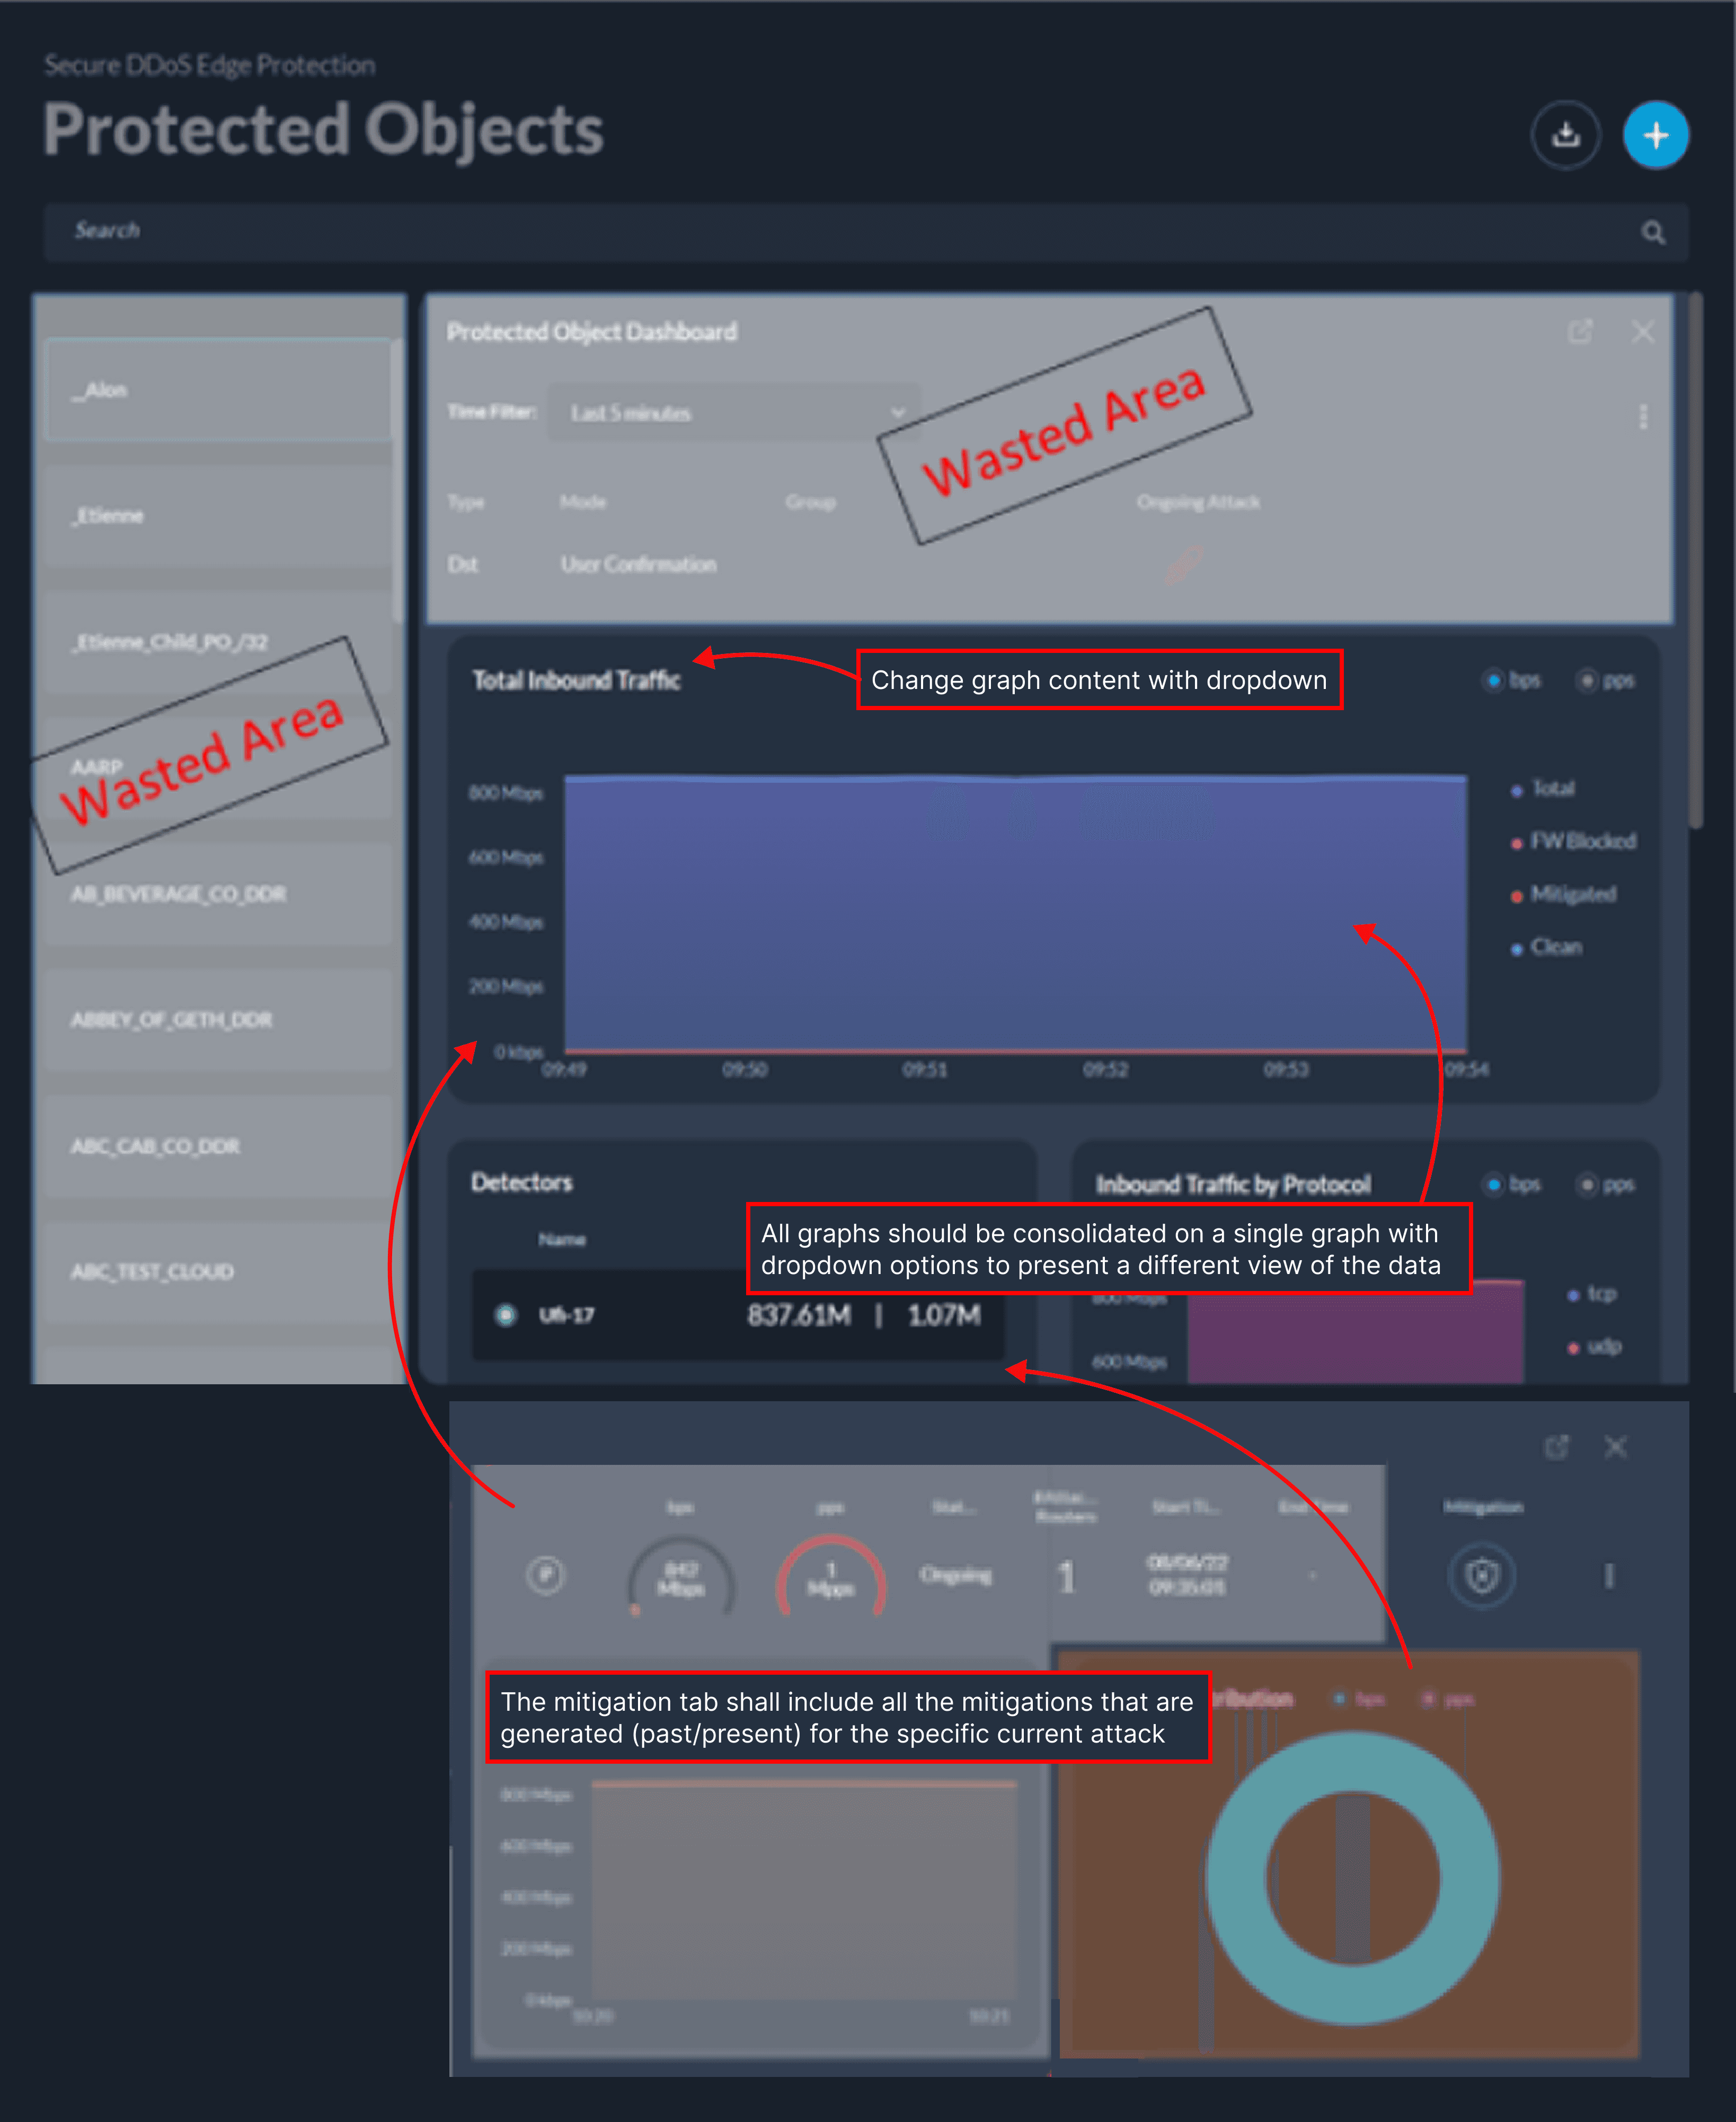The width and height of the screenshot is (1736, 2122).
Task: Open the Time Filter Last 5 minutes dropdown
Action: click(733, 413)
